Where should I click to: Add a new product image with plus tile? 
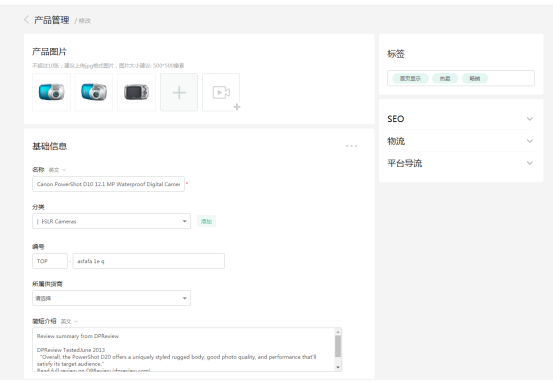pyautogui.click(x=179, y=92)
